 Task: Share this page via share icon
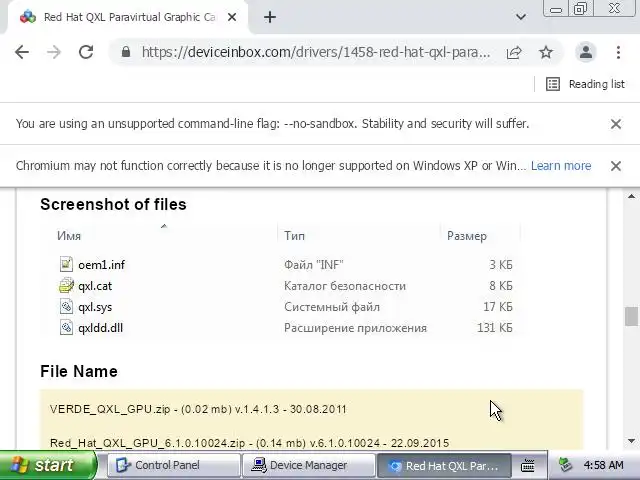[514, 52]
